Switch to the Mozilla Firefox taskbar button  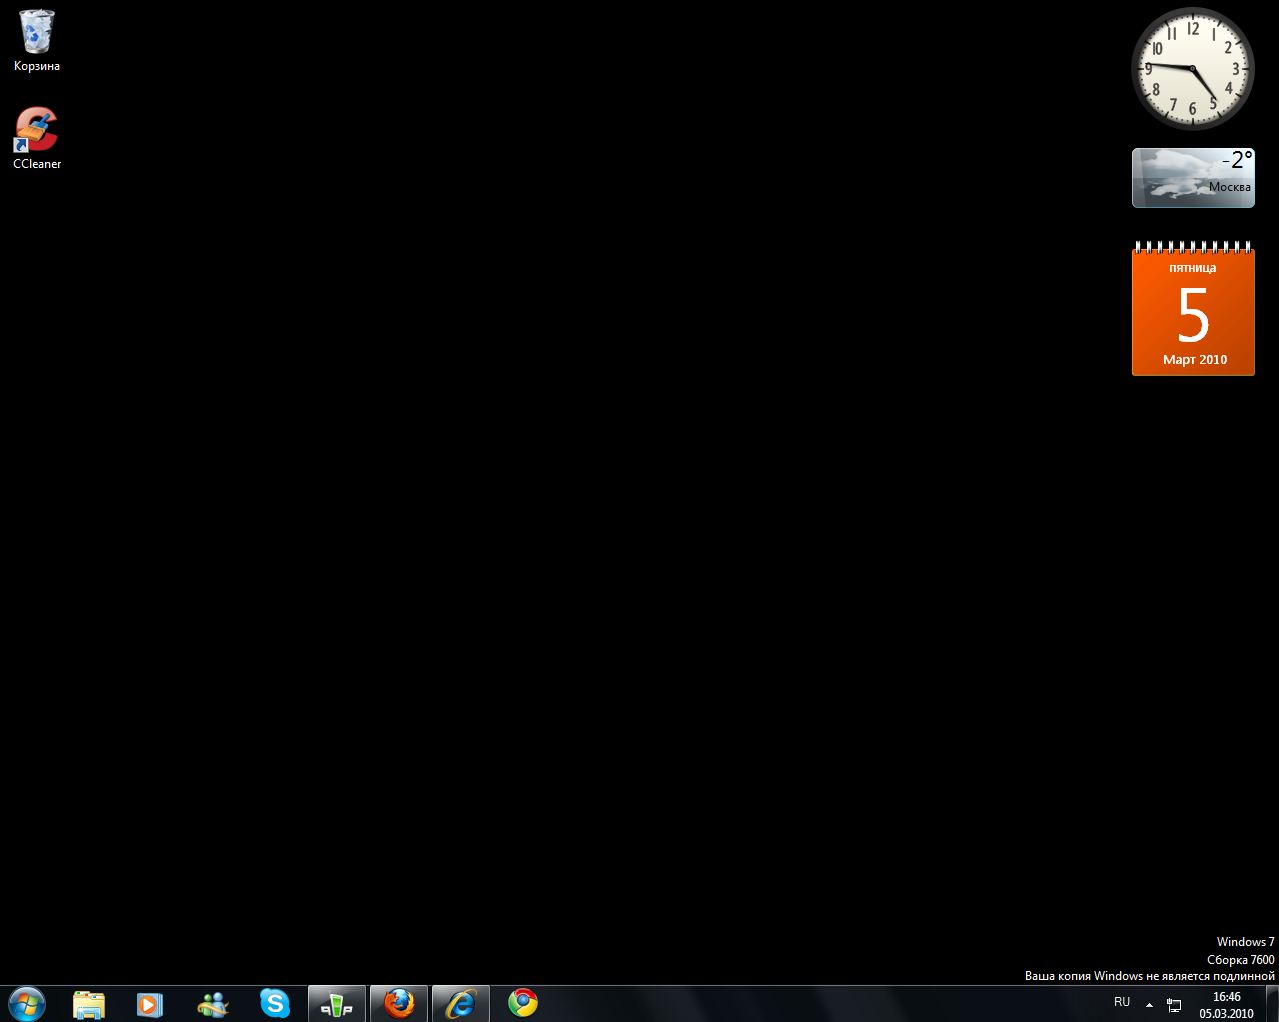pos(399,1004)
